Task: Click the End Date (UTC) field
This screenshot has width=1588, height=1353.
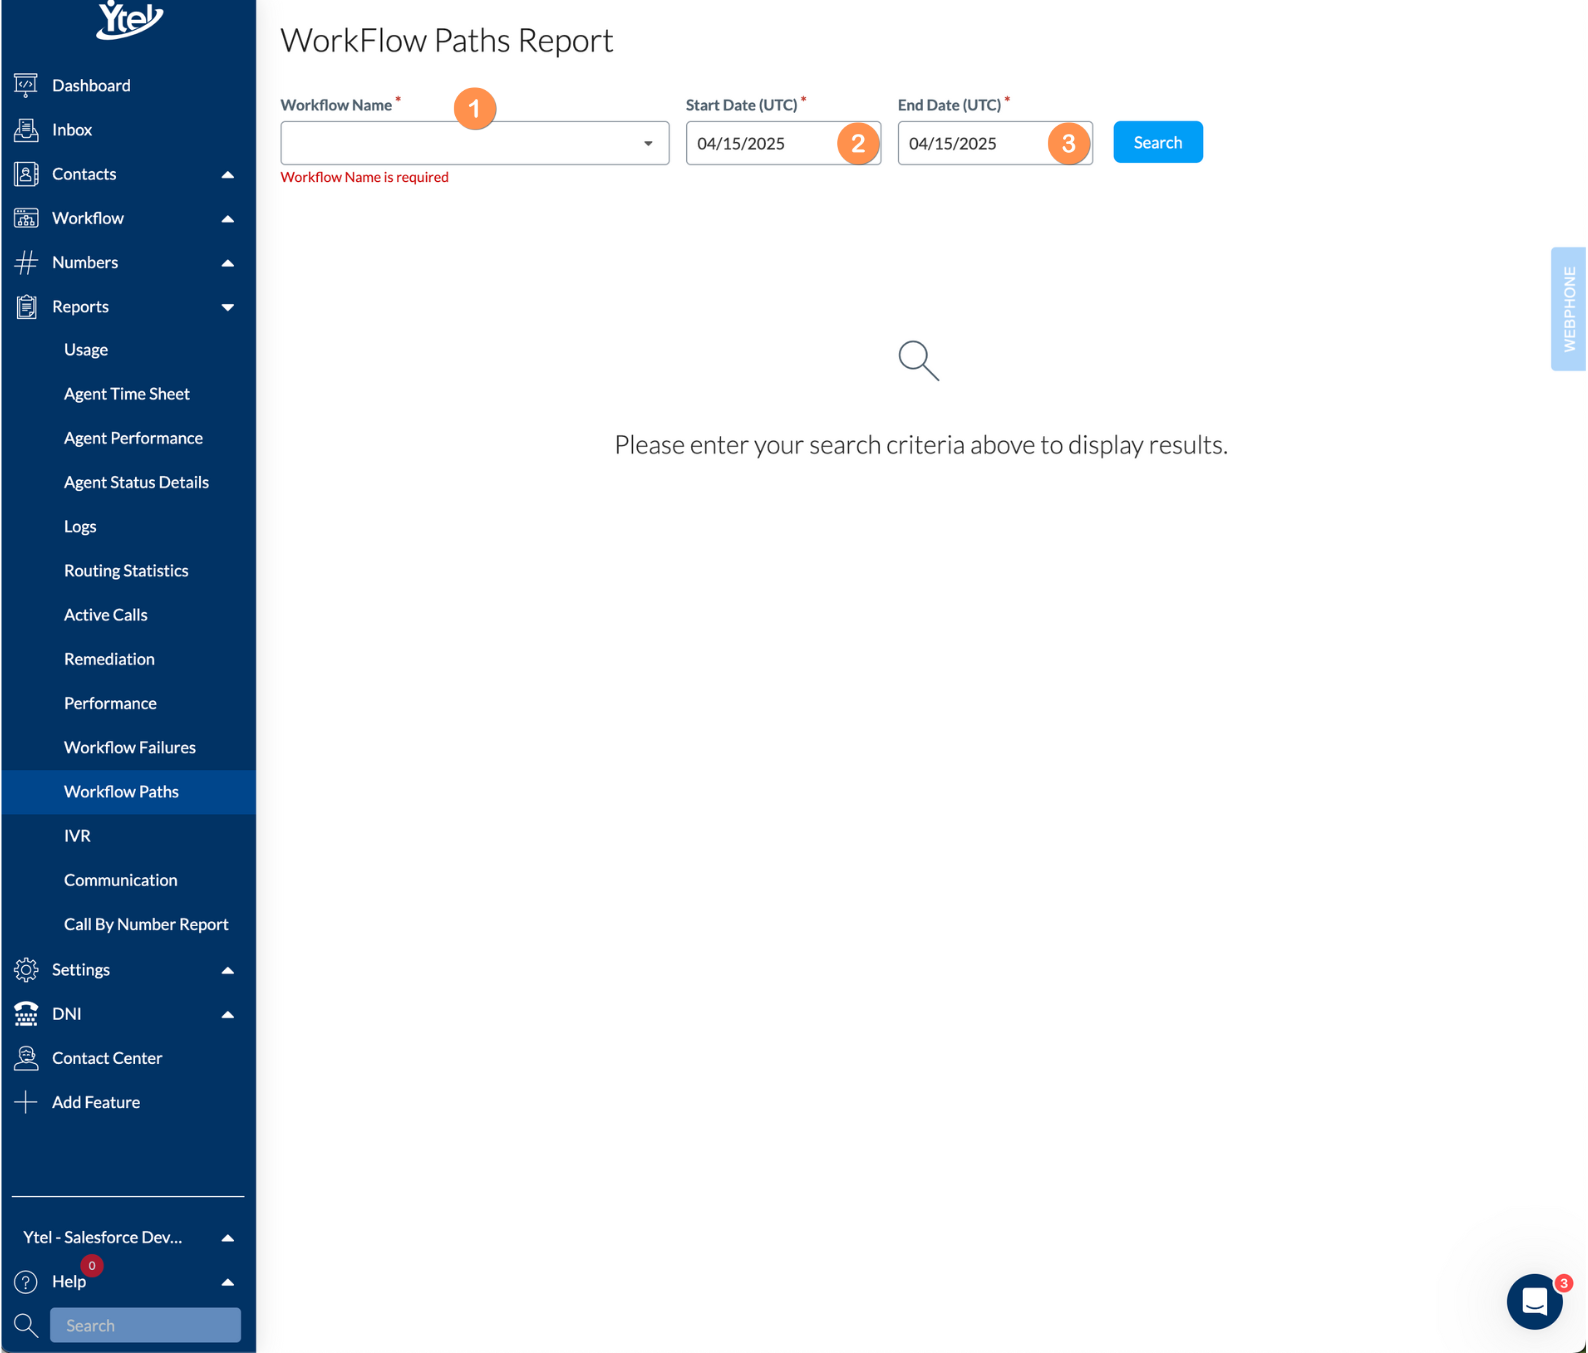Action: click(994, 143)
